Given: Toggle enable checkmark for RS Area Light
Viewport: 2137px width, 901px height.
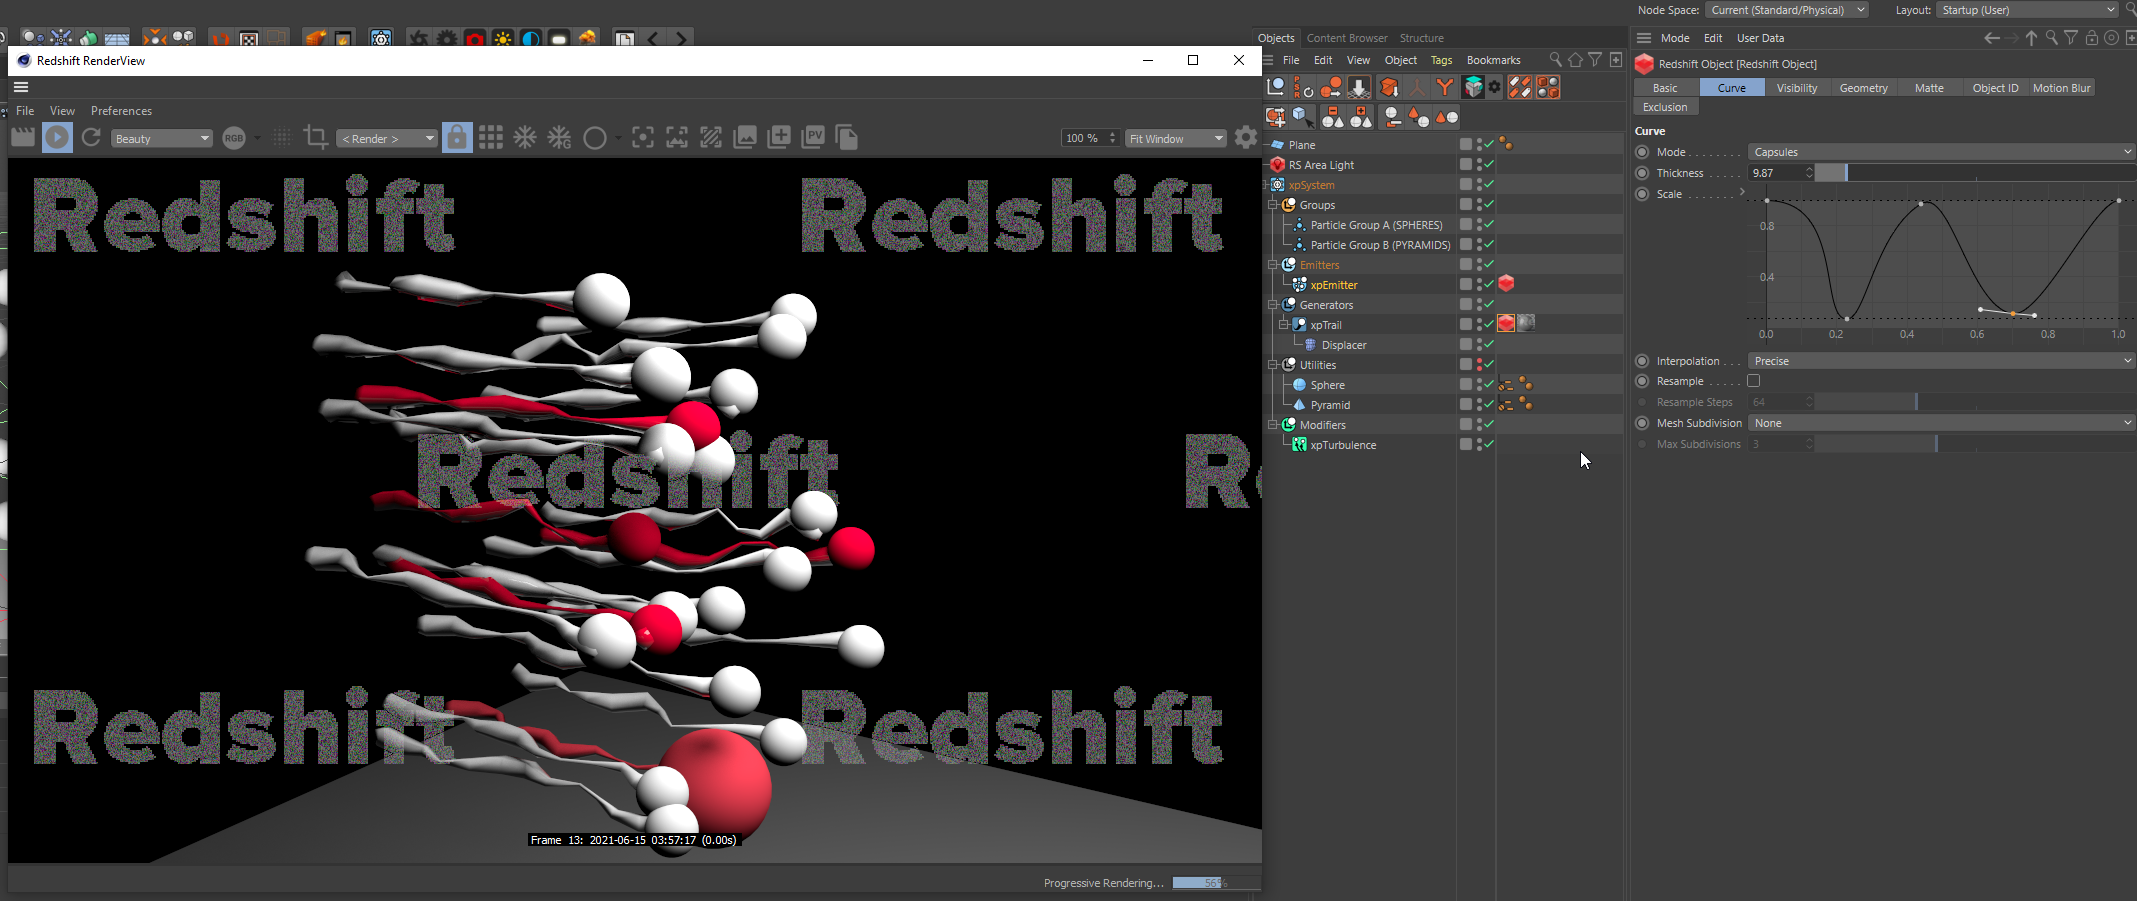Looking at the screenshot, I should [1489, 164].
